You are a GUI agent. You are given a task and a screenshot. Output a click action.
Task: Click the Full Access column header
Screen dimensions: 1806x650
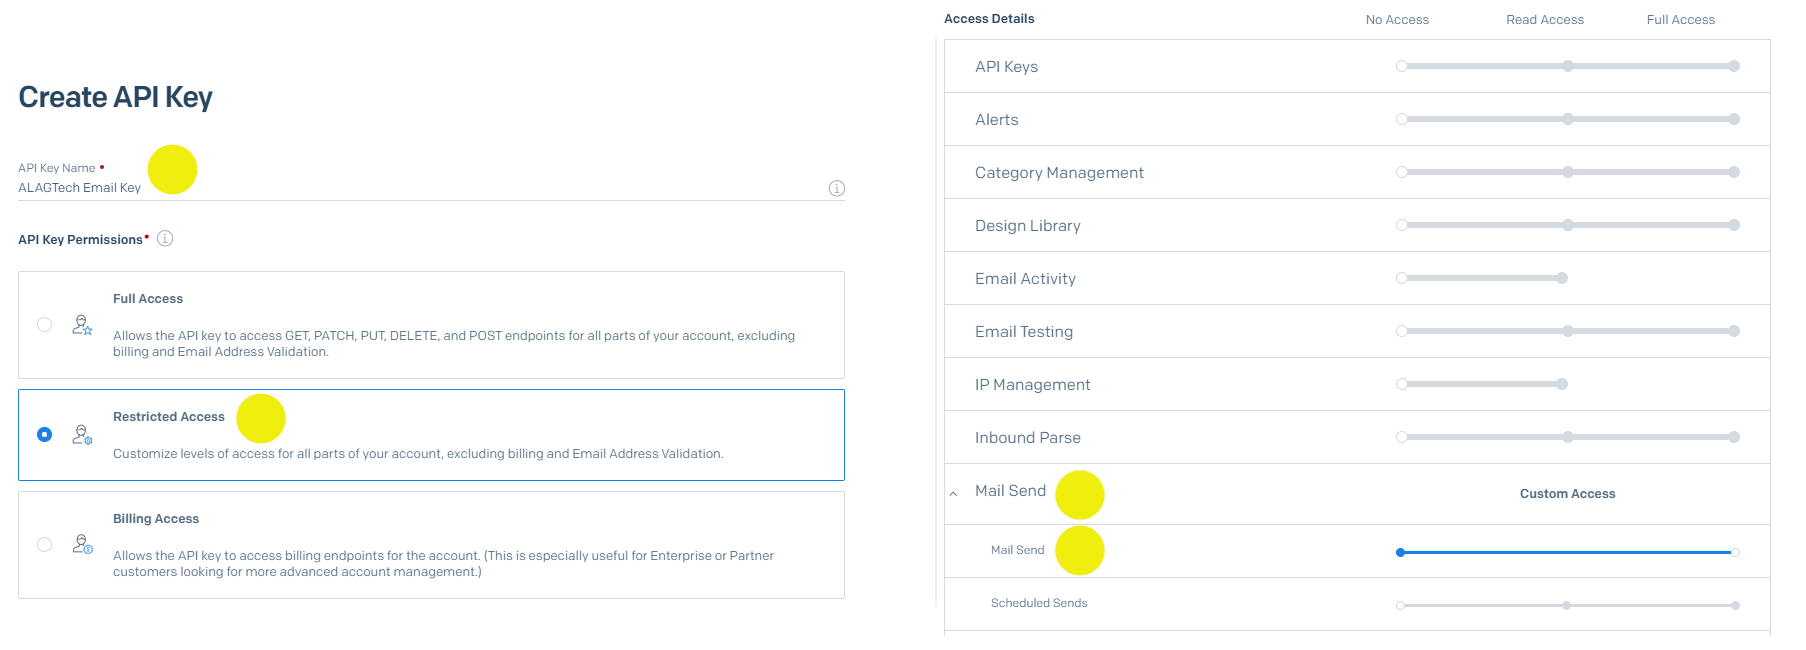coord(1680,20)
